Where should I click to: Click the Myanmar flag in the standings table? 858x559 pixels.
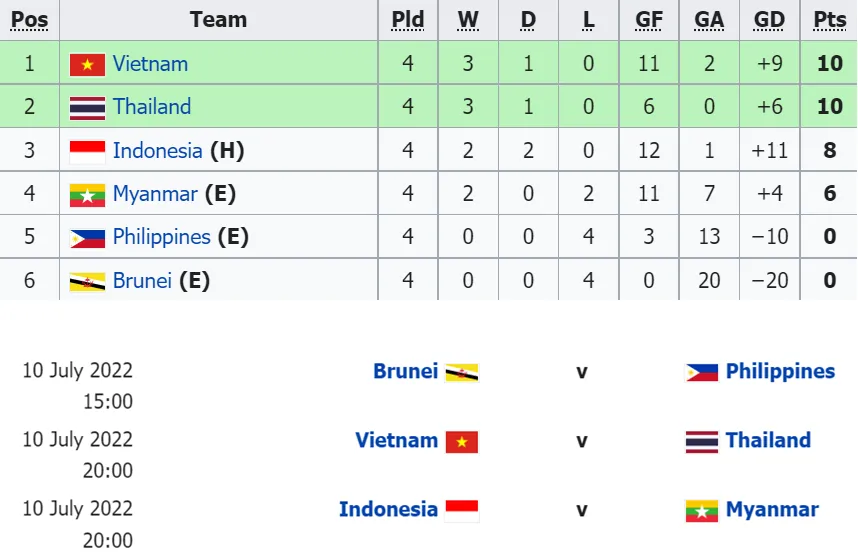[87, 194]
